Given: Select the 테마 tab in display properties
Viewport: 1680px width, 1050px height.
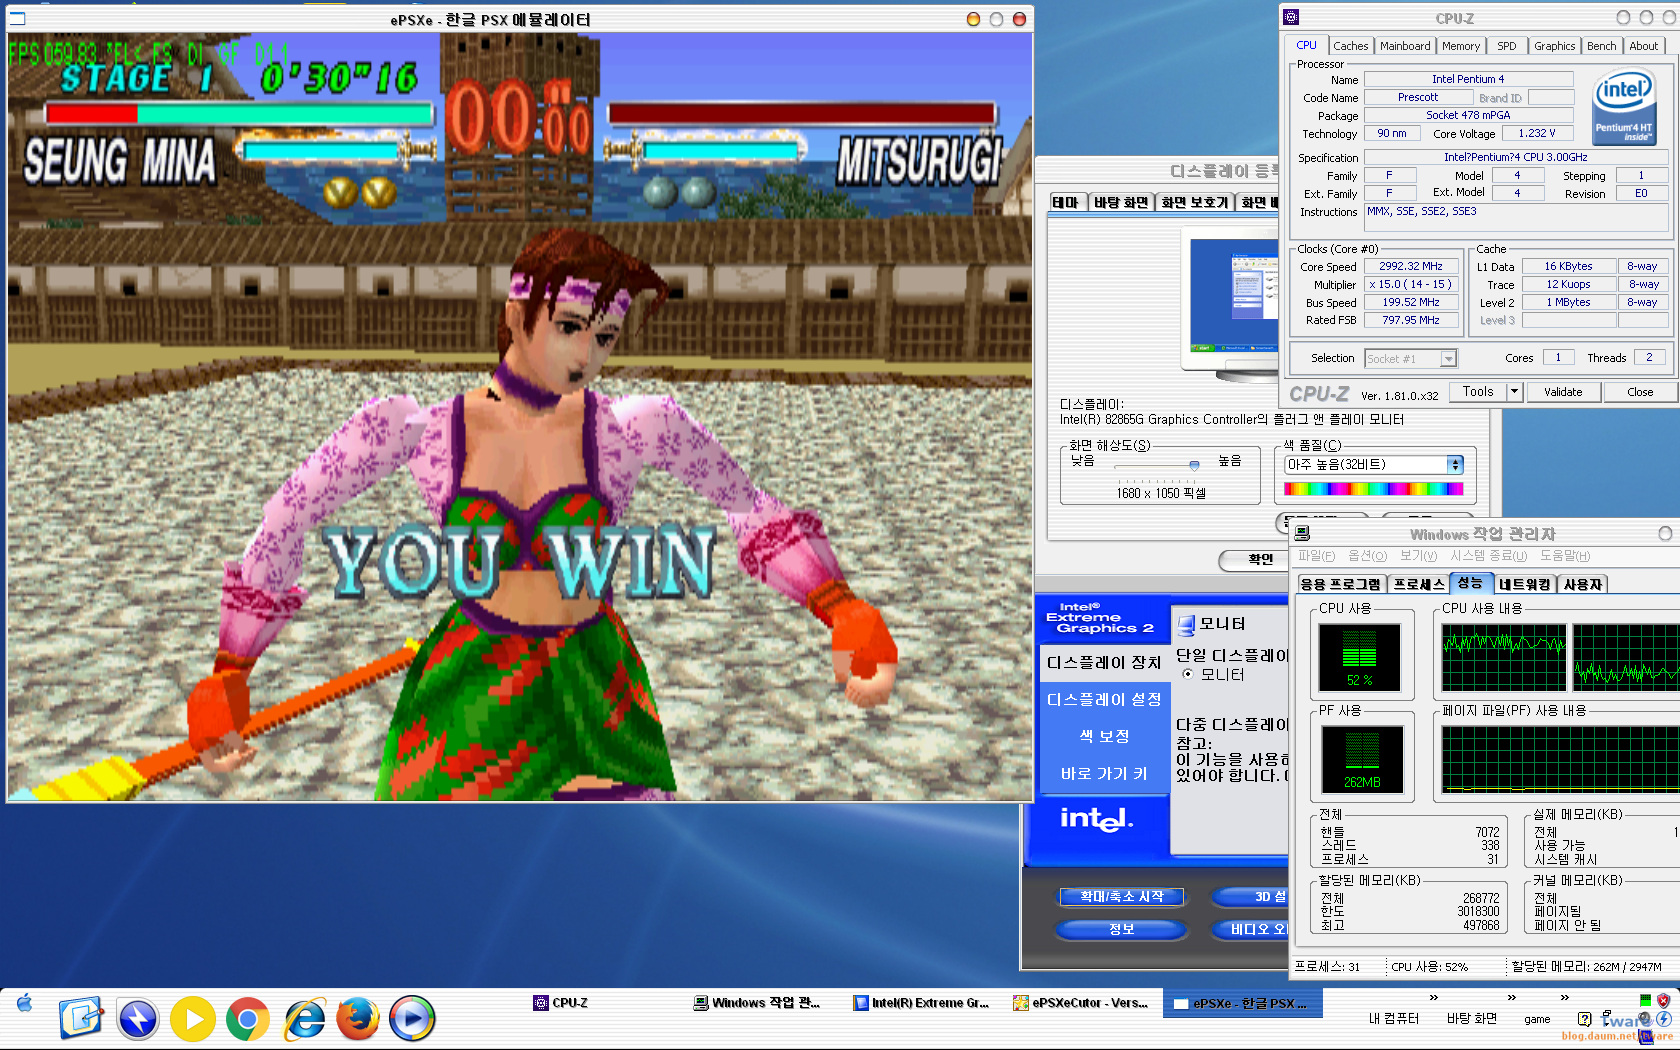Looking at the screenshot, I should coord(1066,202).
